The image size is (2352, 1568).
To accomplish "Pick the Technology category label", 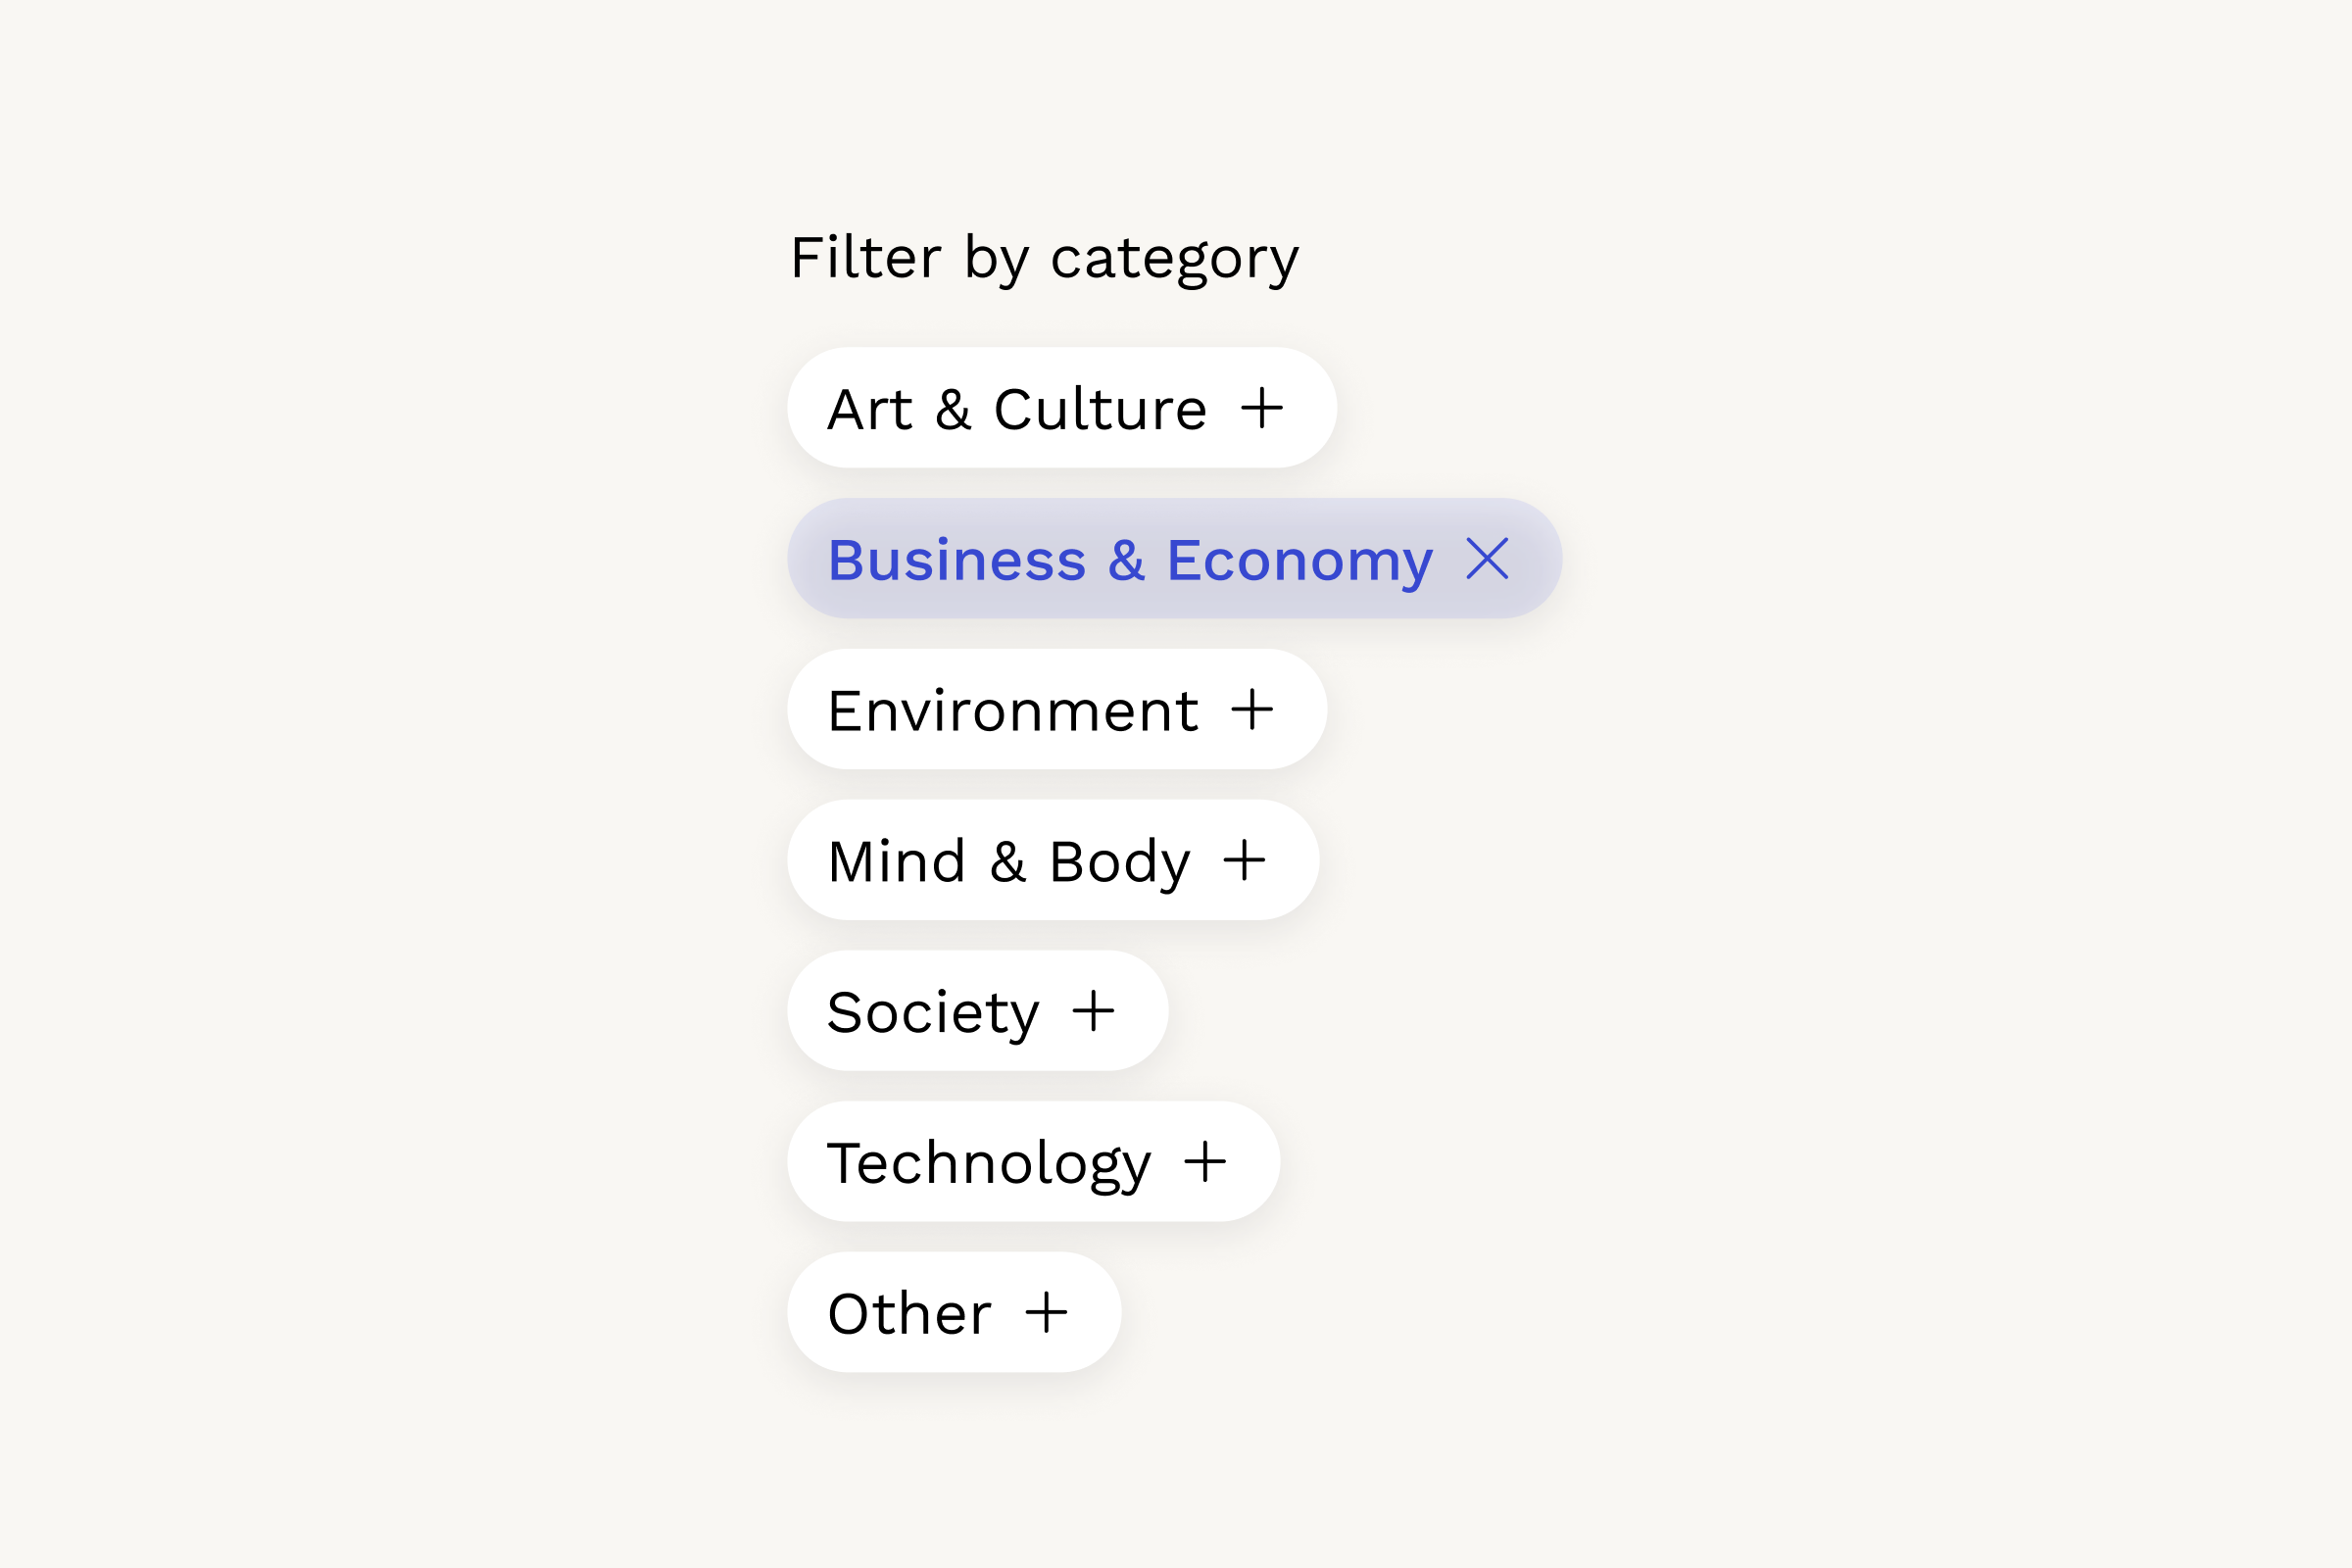I will tap(989, 1164).
